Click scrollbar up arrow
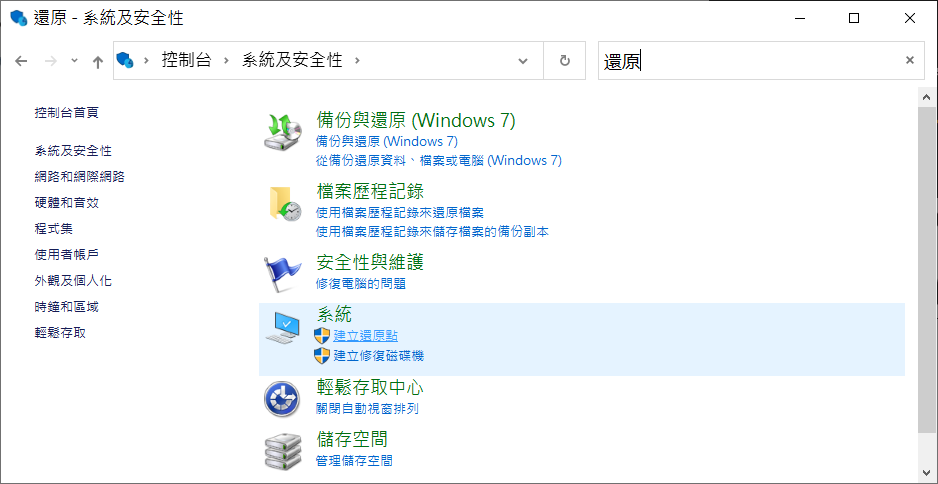The height and width of the screenshot is (484, 938). [927, 96]
